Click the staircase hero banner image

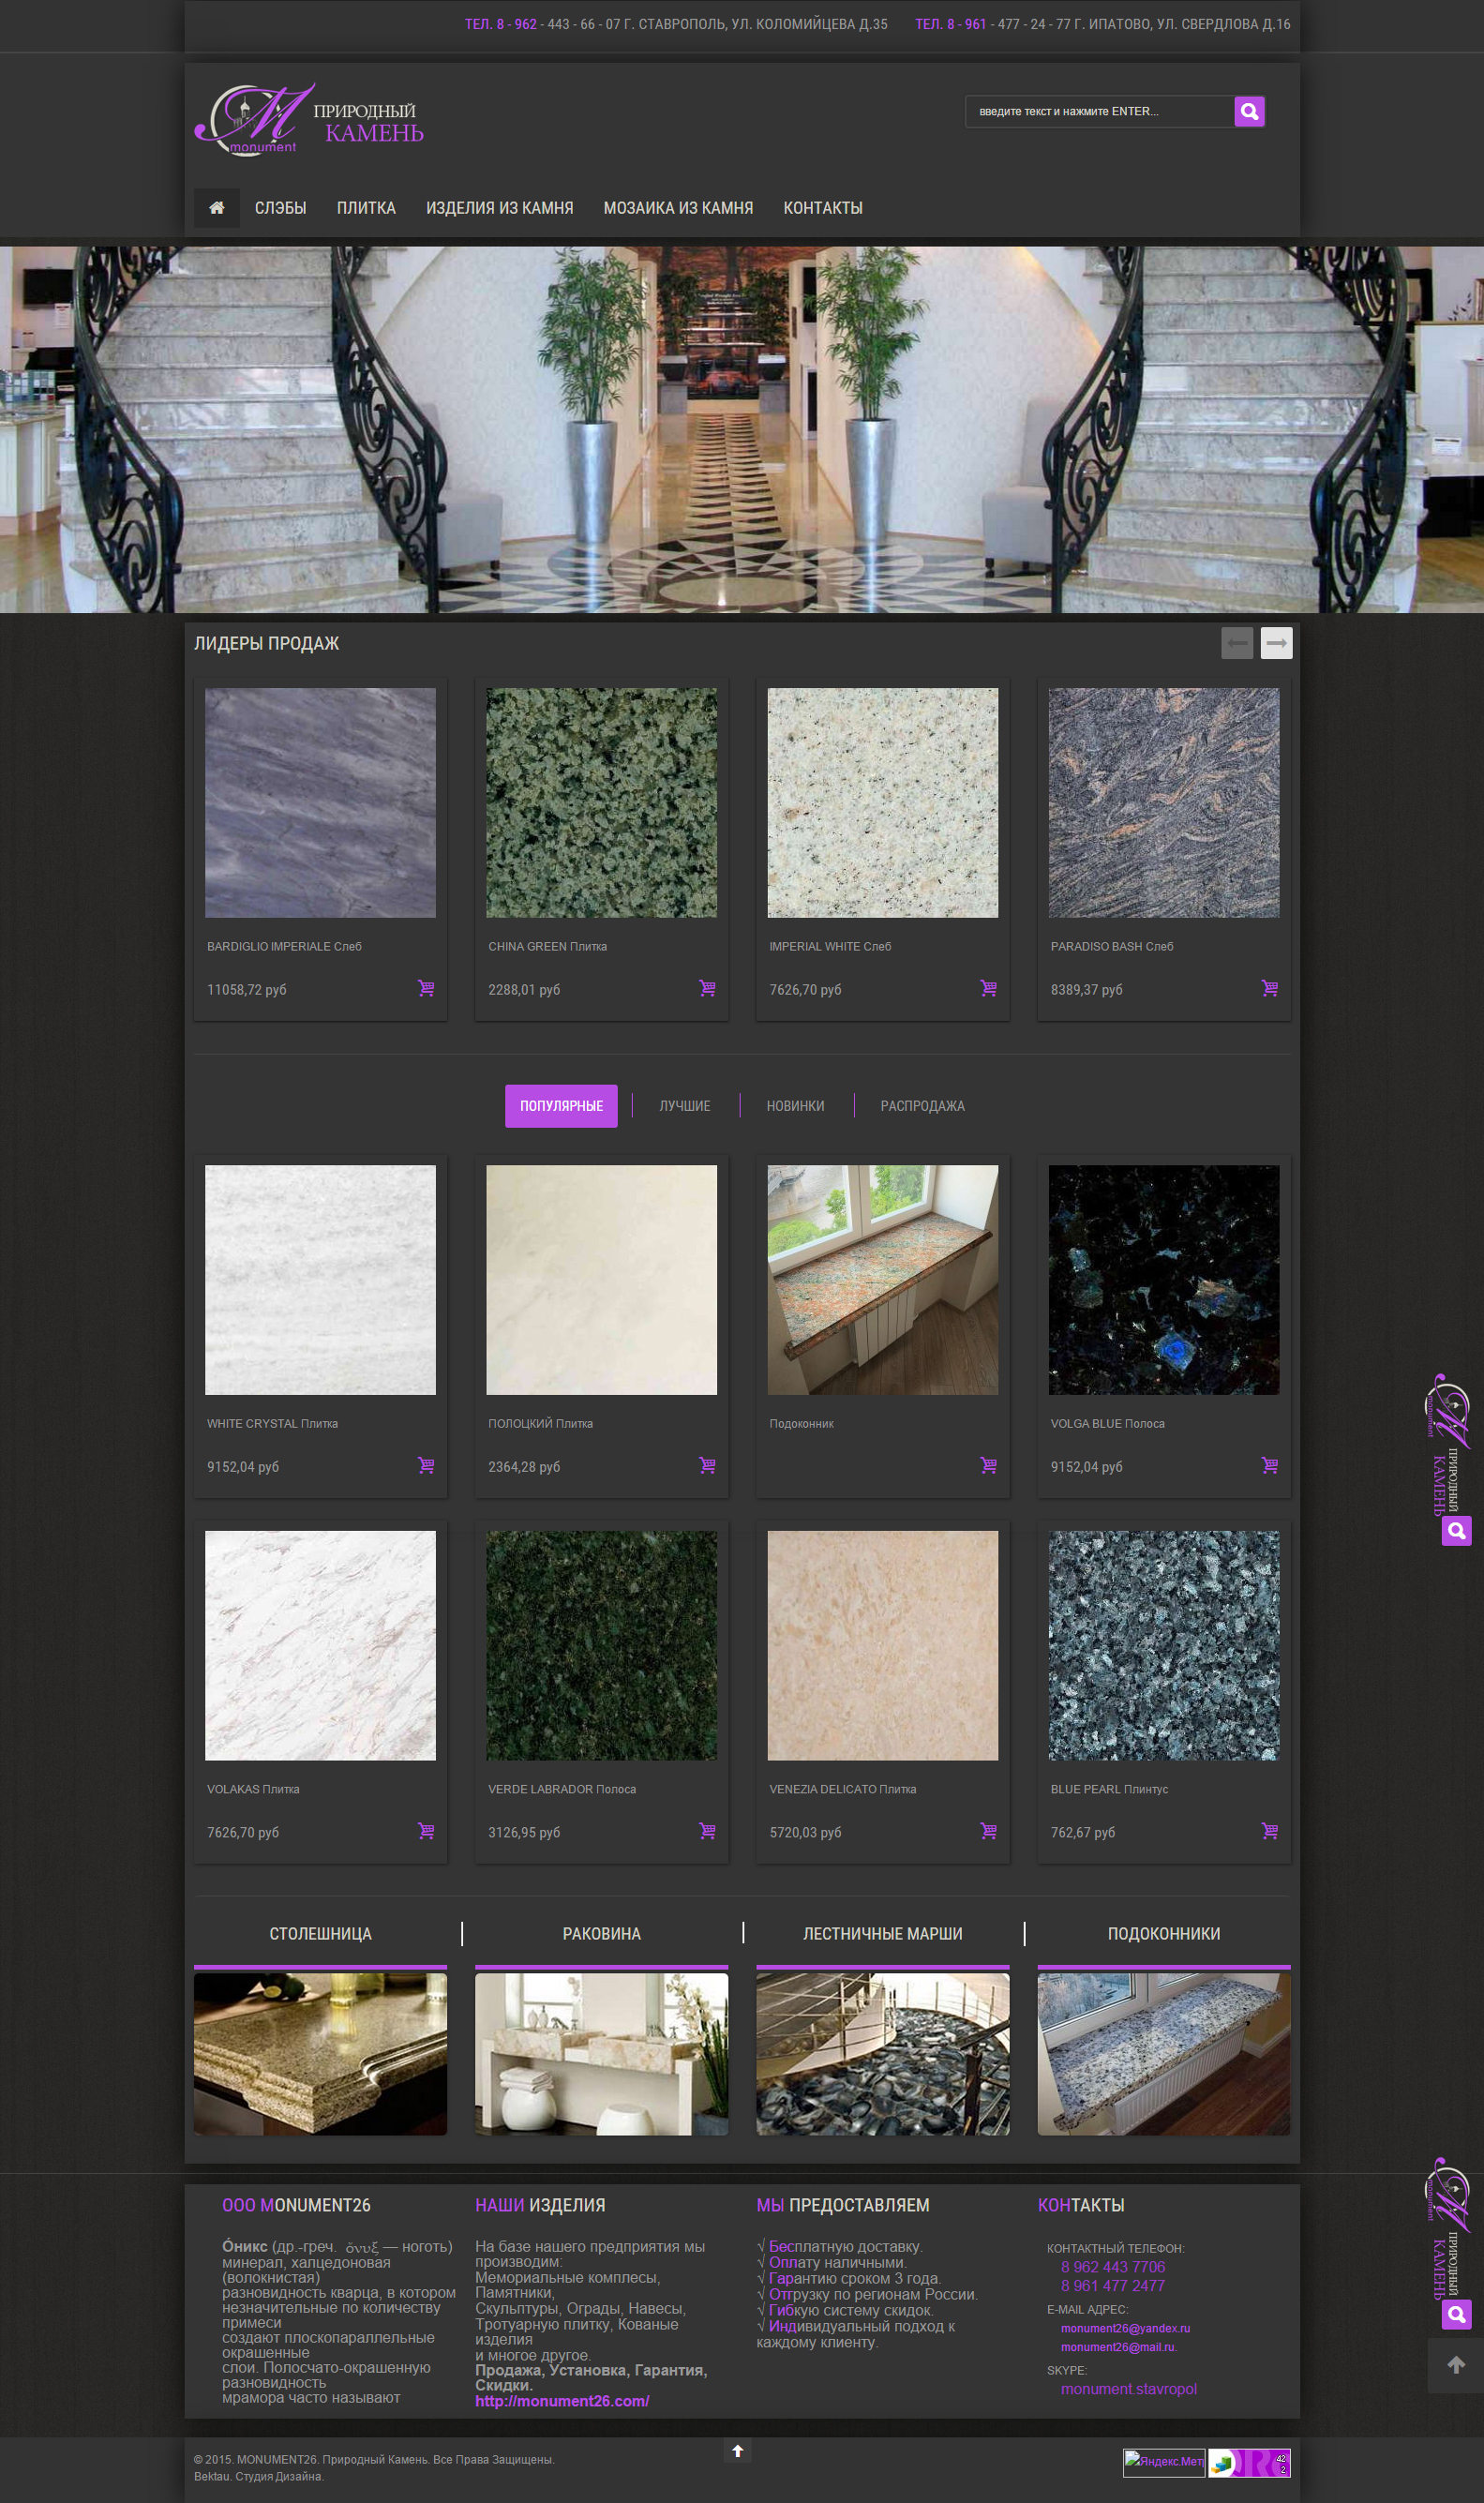coord(742,429)
